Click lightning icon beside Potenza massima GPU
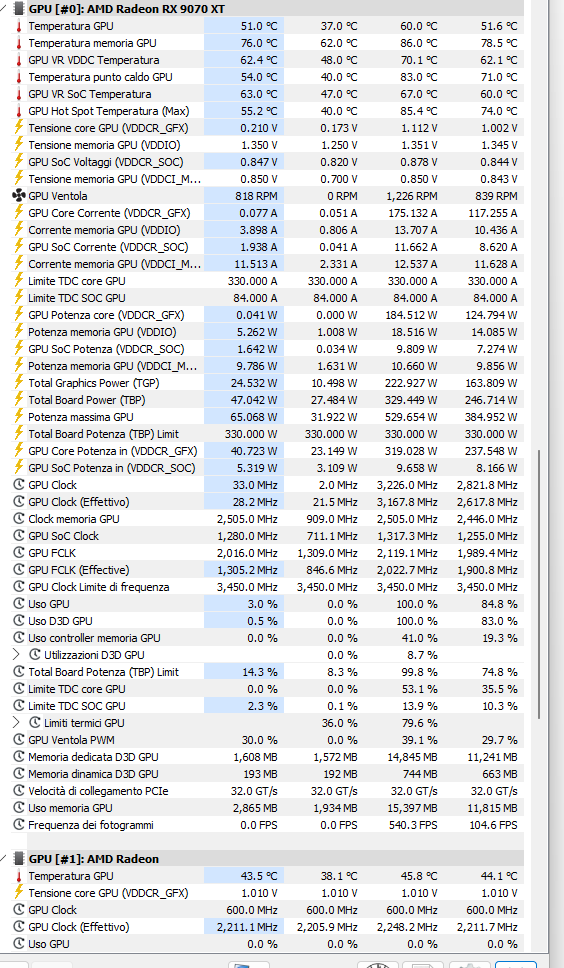 (19, 417)
